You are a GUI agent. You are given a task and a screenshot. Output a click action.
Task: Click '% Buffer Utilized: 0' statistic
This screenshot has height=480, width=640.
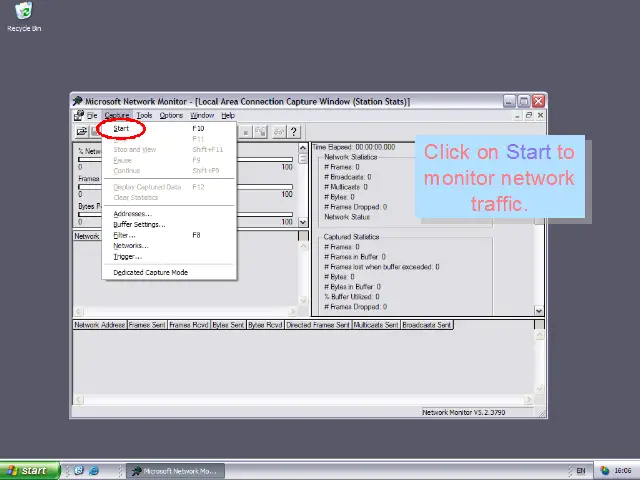[x=352, y=297]
